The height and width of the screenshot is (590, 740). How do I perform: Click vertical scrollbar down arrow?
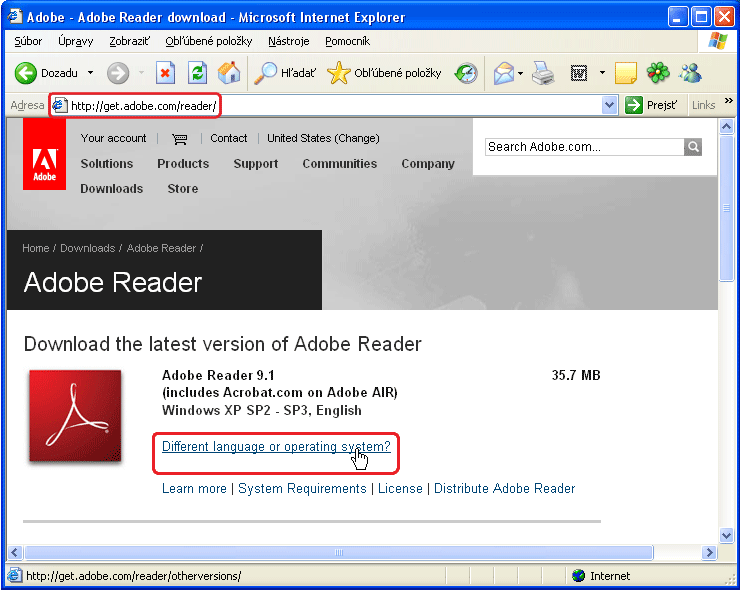[726, 535]
